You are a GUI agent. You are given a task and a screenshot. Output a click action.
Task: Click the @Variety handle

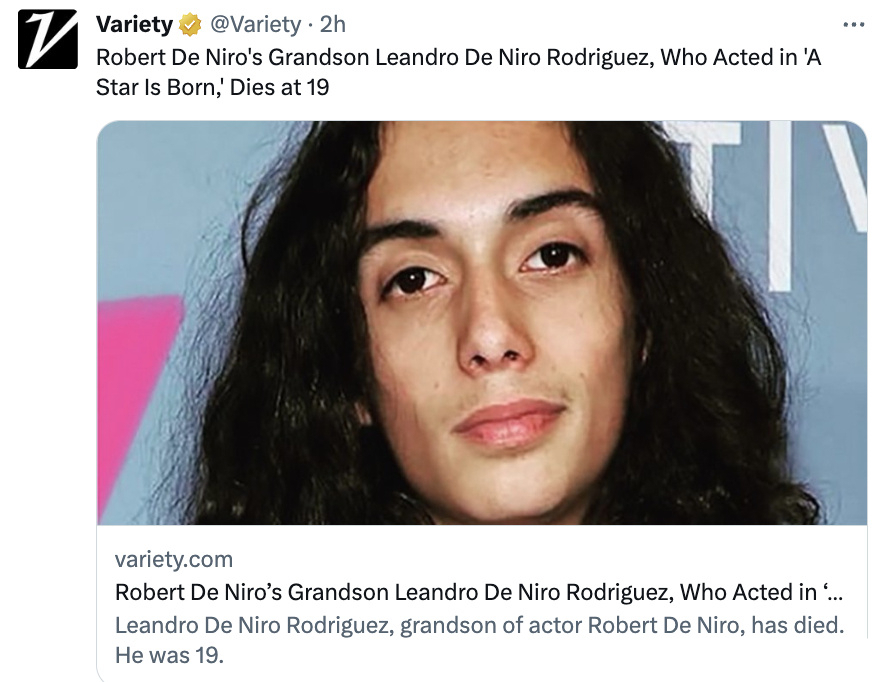[x=255, y=24]
